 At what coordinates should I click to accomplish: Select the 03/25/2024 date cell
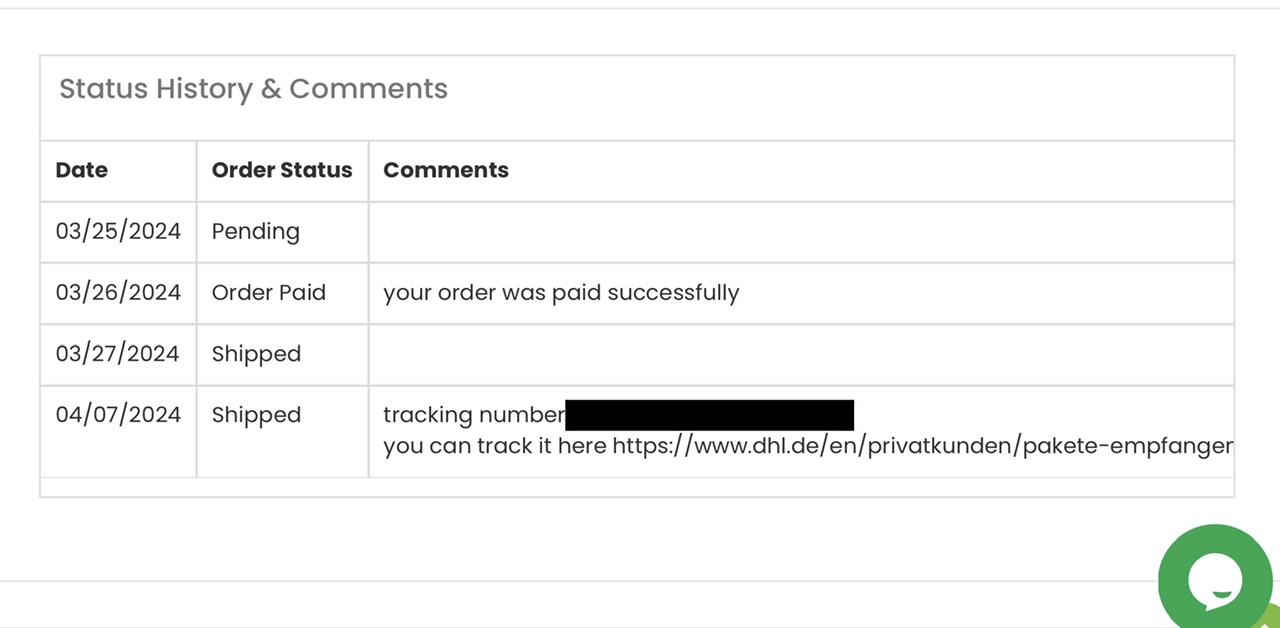118,231
